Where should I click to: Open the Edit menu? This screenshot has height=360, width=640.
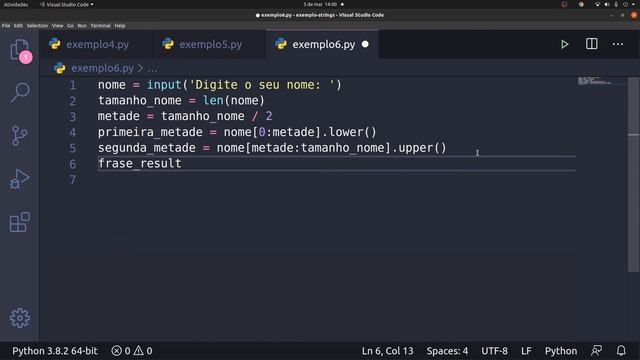[18, 25]
